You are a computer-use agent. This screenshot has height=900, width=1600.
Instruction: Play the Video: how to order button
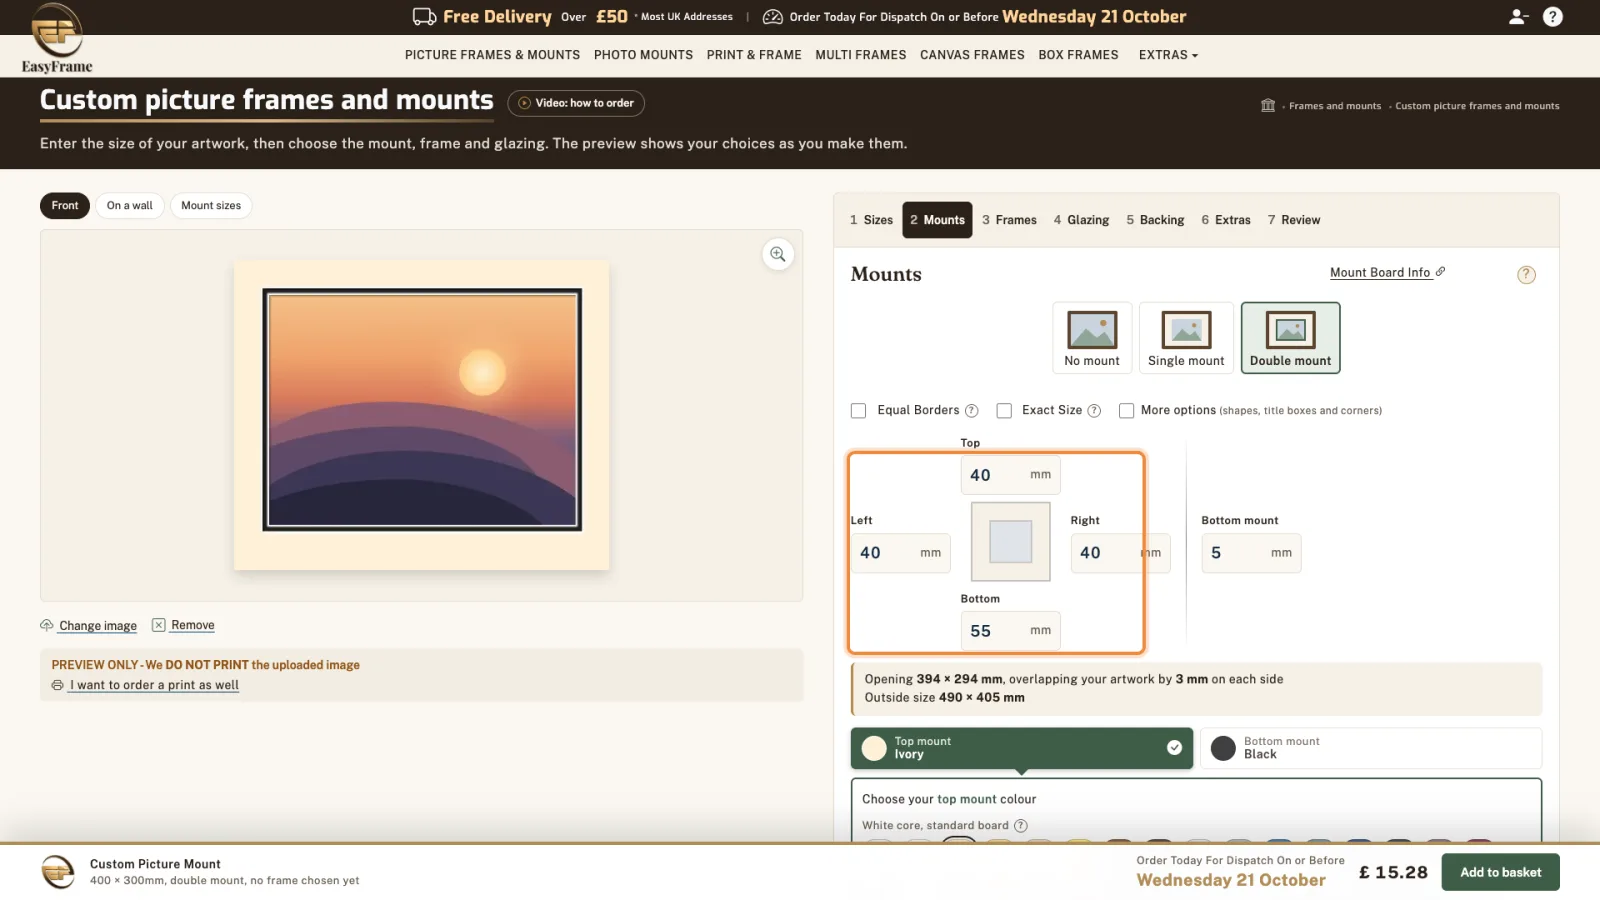[576, 103]
